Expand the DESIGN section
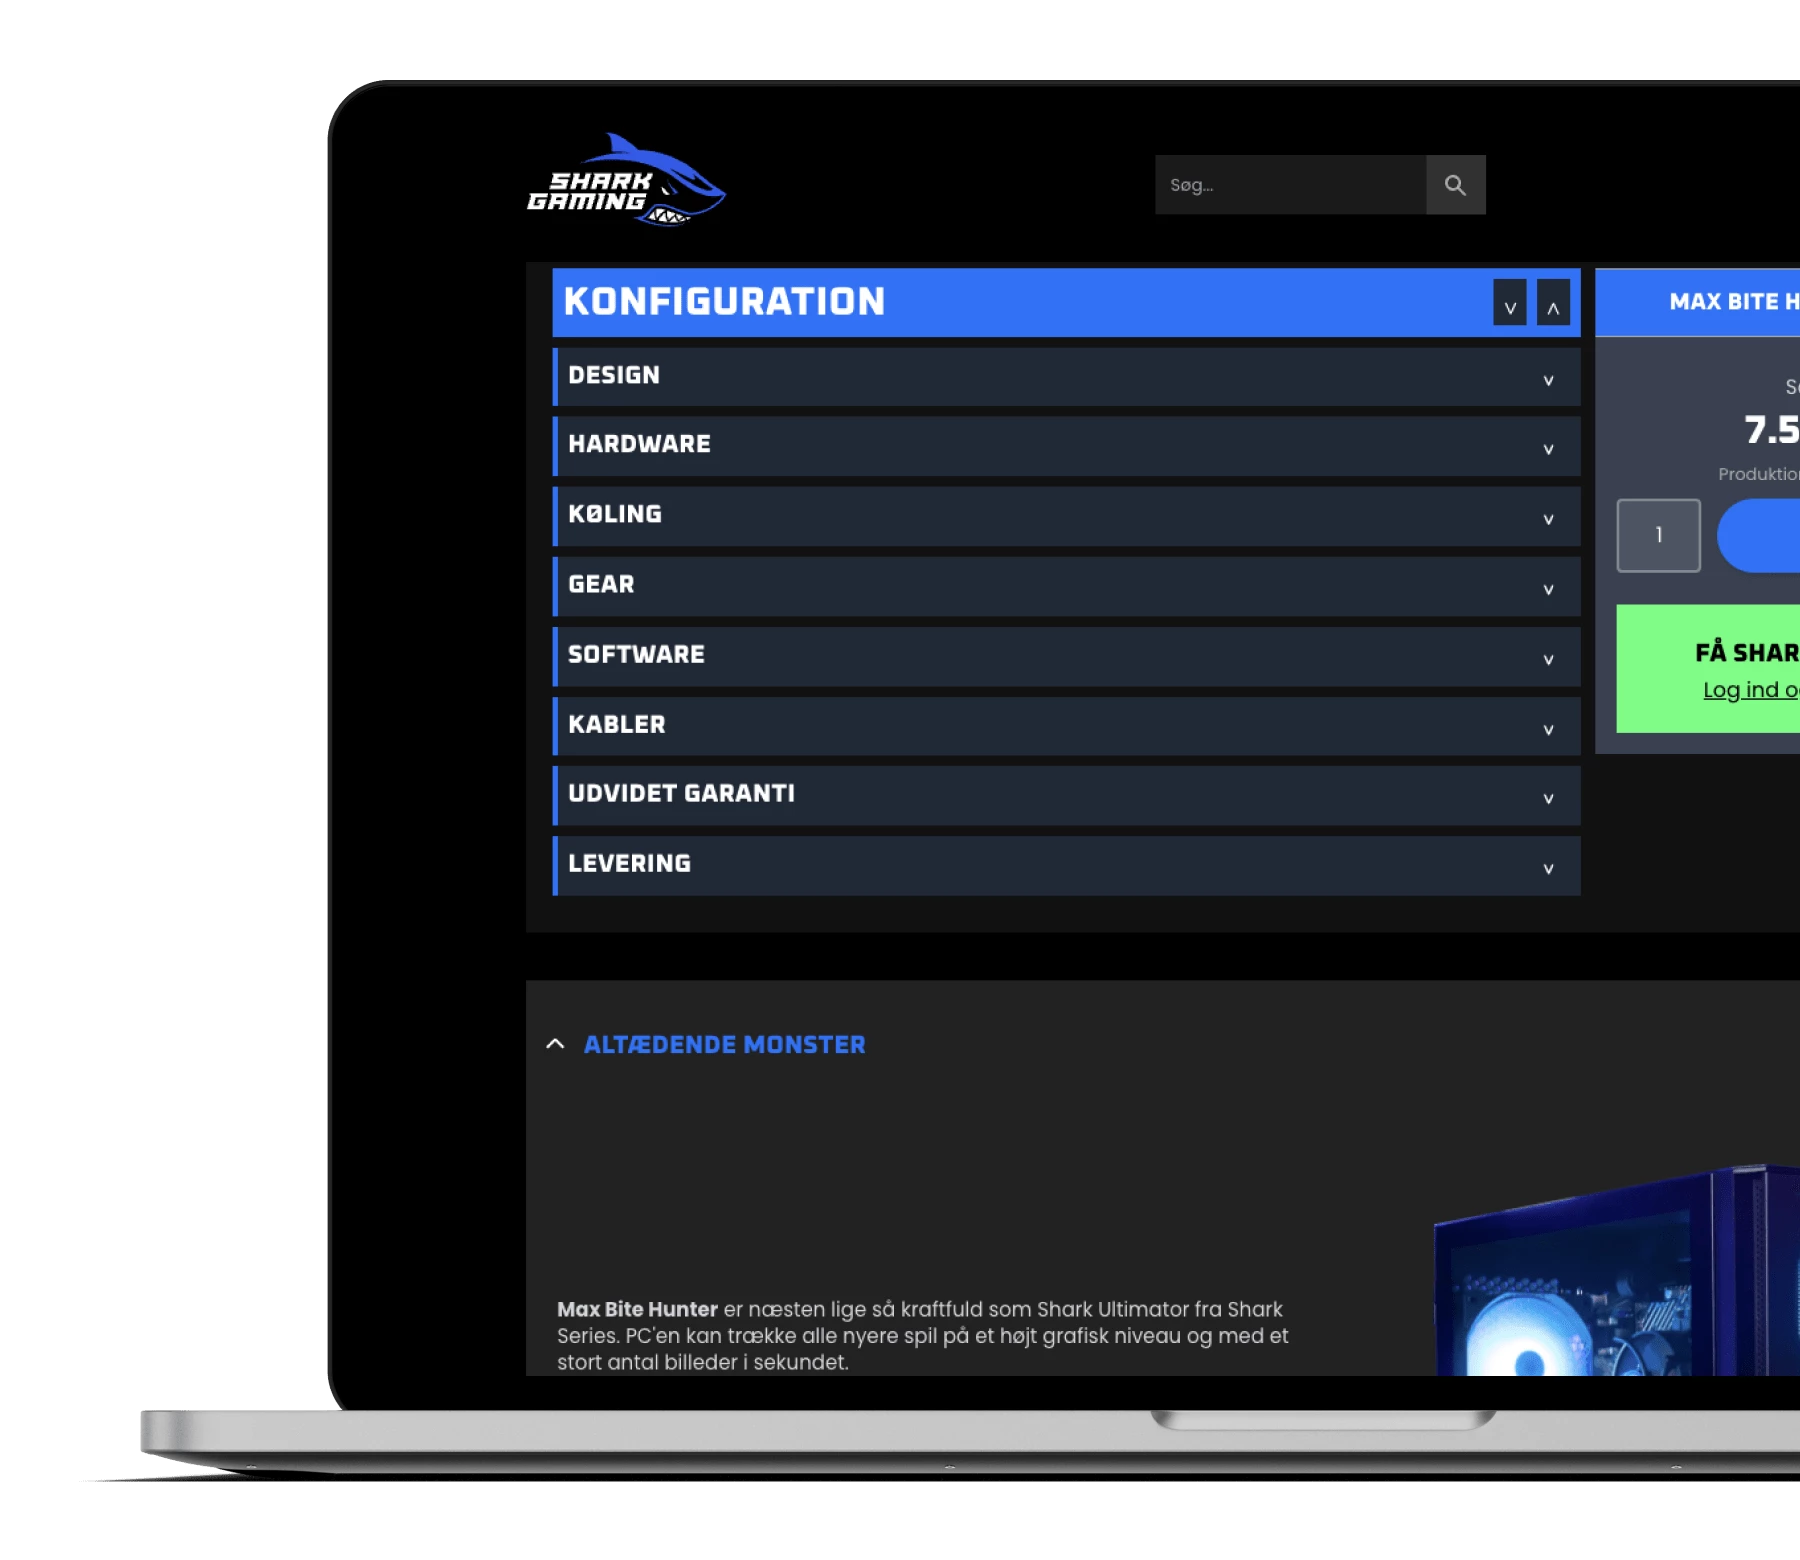Screen dimensions: 1800x1560 tap(1066, 376)
